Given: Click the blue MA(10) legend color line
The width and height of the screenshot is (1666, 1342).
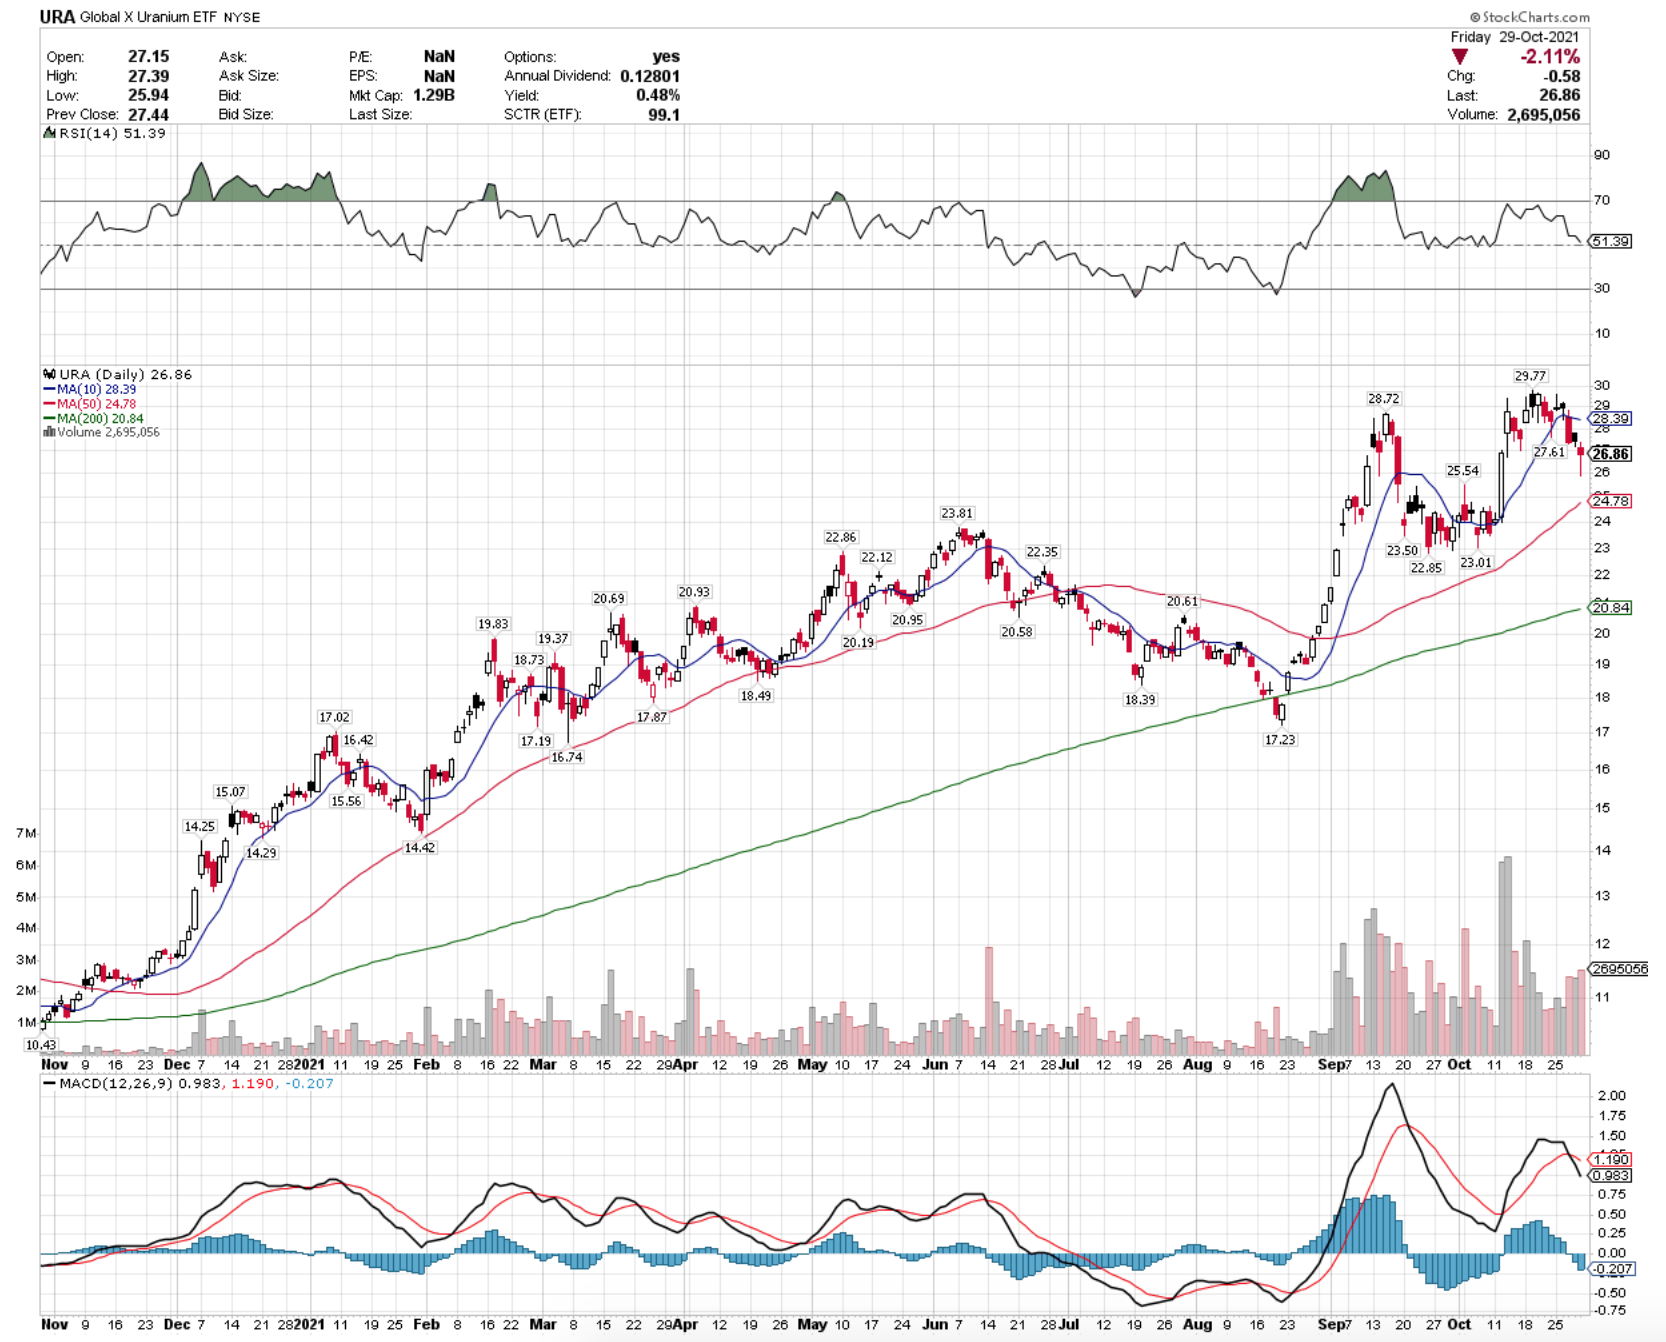Looking at the screenshot, I should click(49, 389).
